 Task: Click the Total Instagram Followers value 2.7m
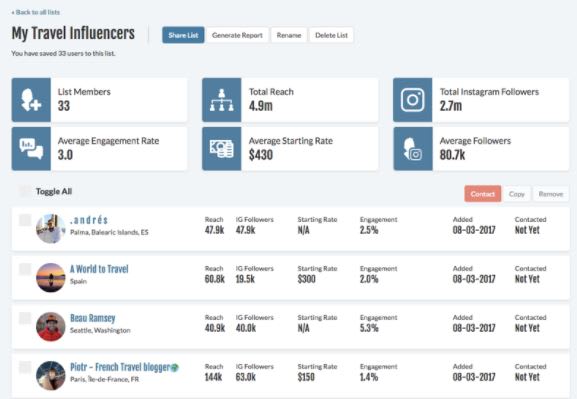(451, 106)
